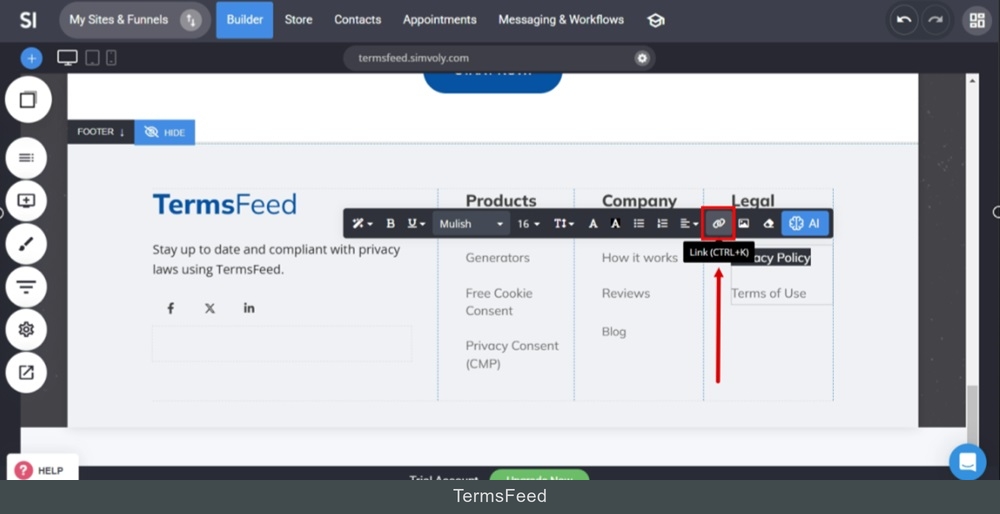Click the Terms of Use link

[768, 293]
